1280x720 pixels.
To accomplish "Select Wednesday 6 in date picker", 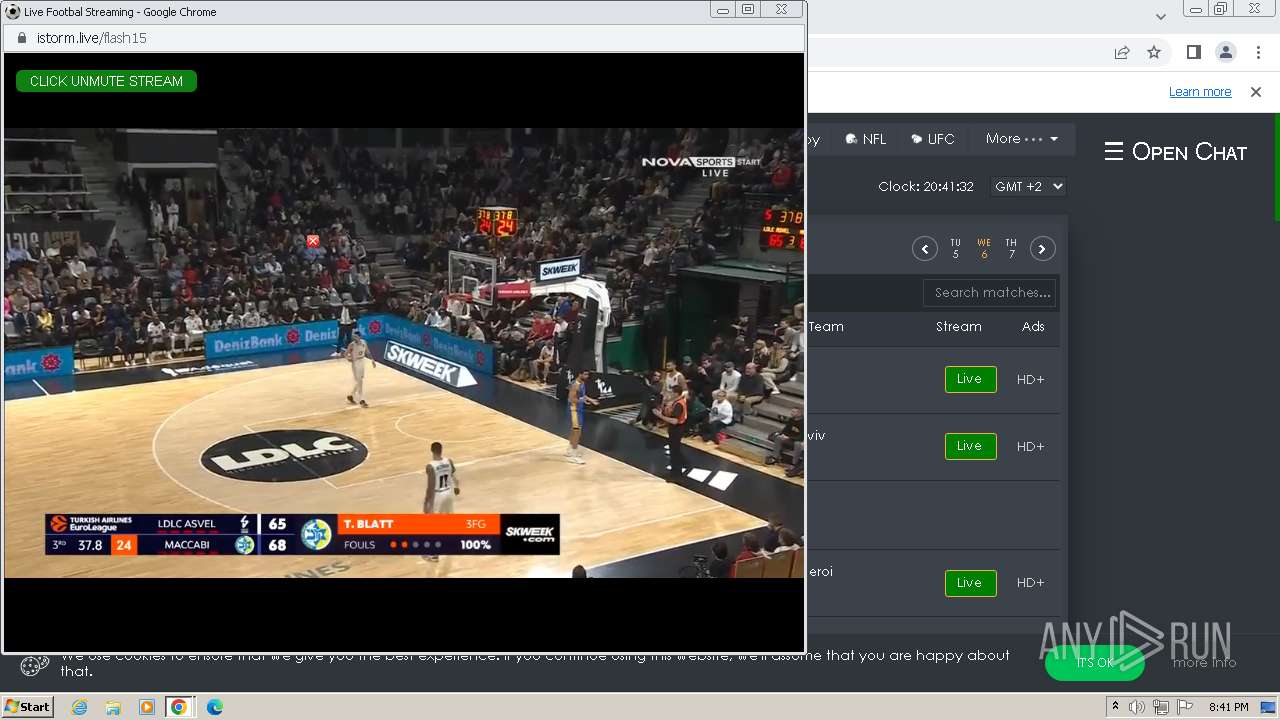I will click(984, 249).
